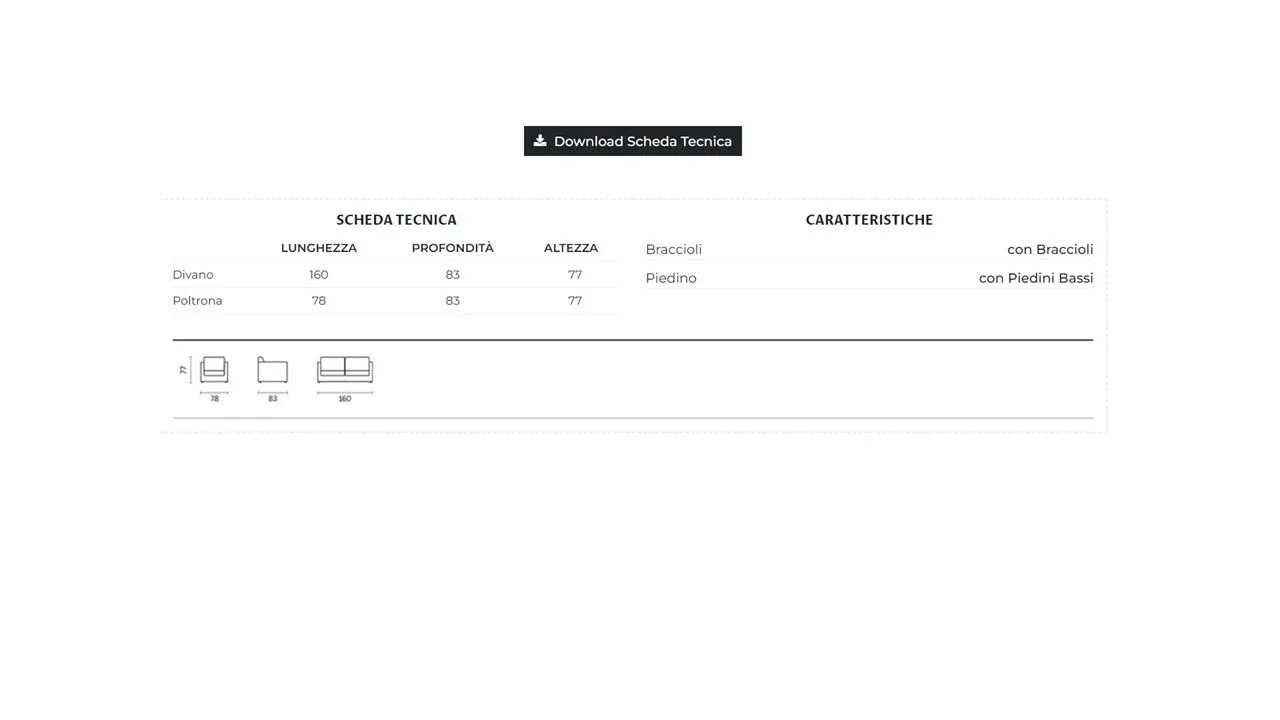The width and height of the screenshot is (1280, 720).
Task: Click the side-view depth diagram
Action: tap(272, 370)
